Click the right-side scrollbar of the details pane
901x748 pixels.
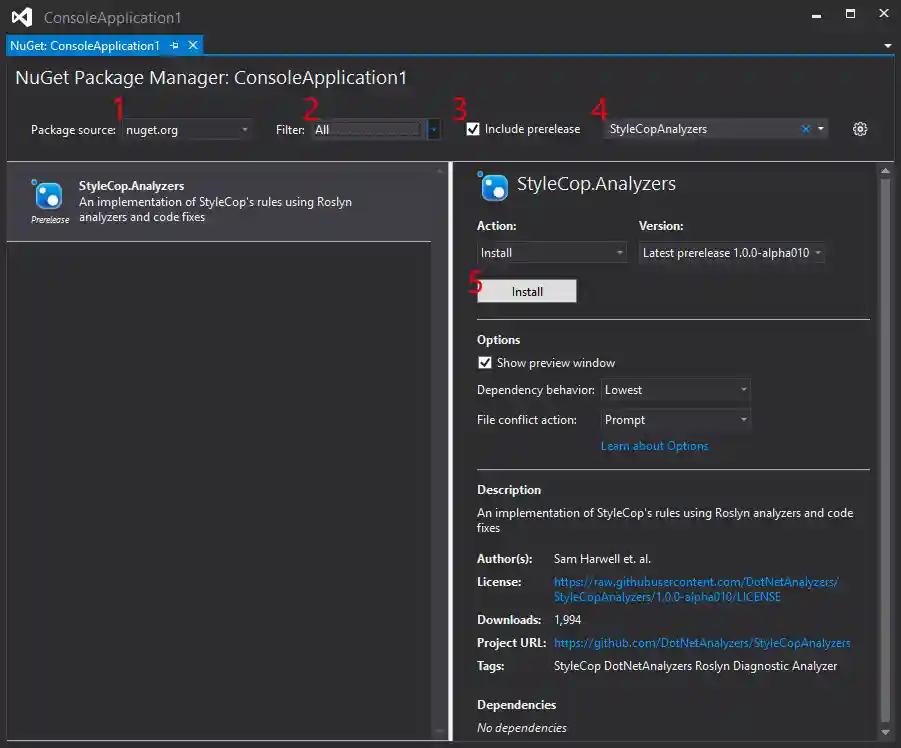pyautogui.click(x=884, y=400)
